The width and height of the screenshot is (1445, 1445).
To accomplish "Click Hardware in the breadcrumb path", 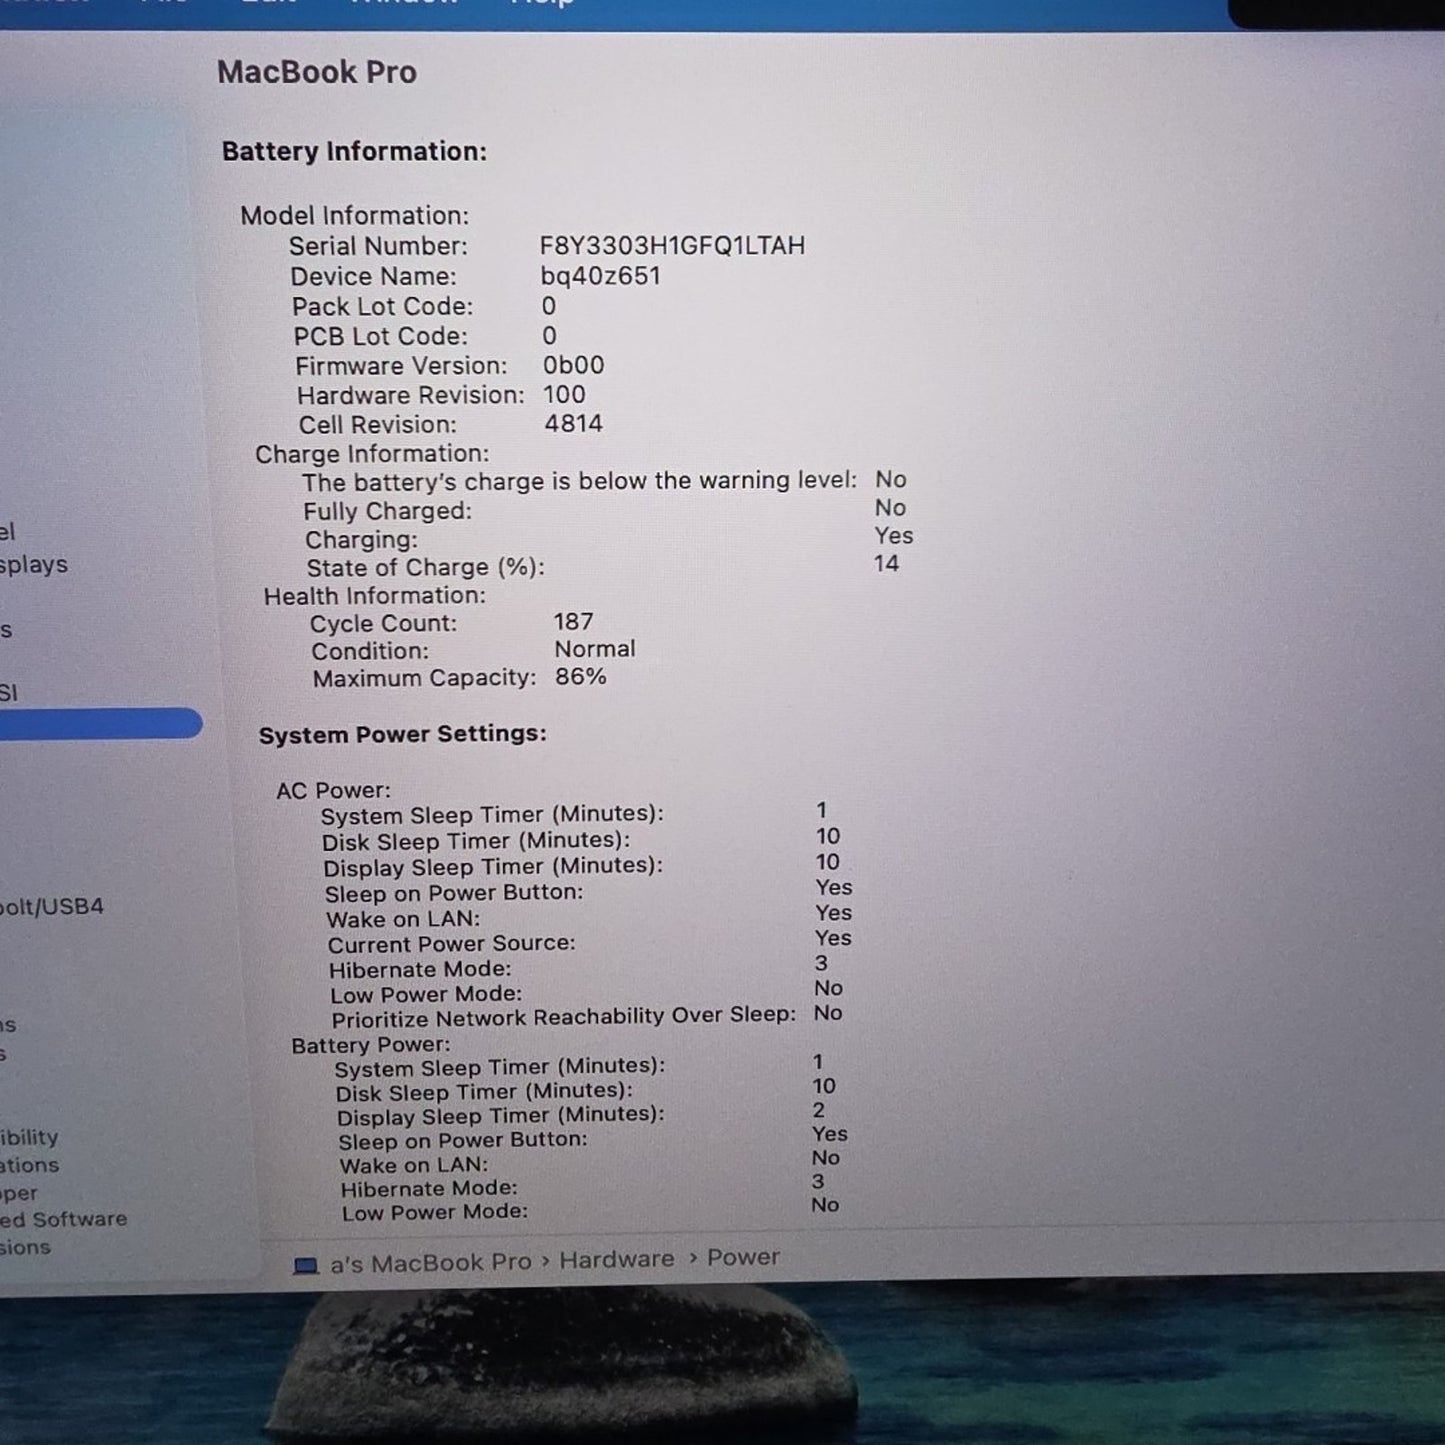I will [615, 1259].
